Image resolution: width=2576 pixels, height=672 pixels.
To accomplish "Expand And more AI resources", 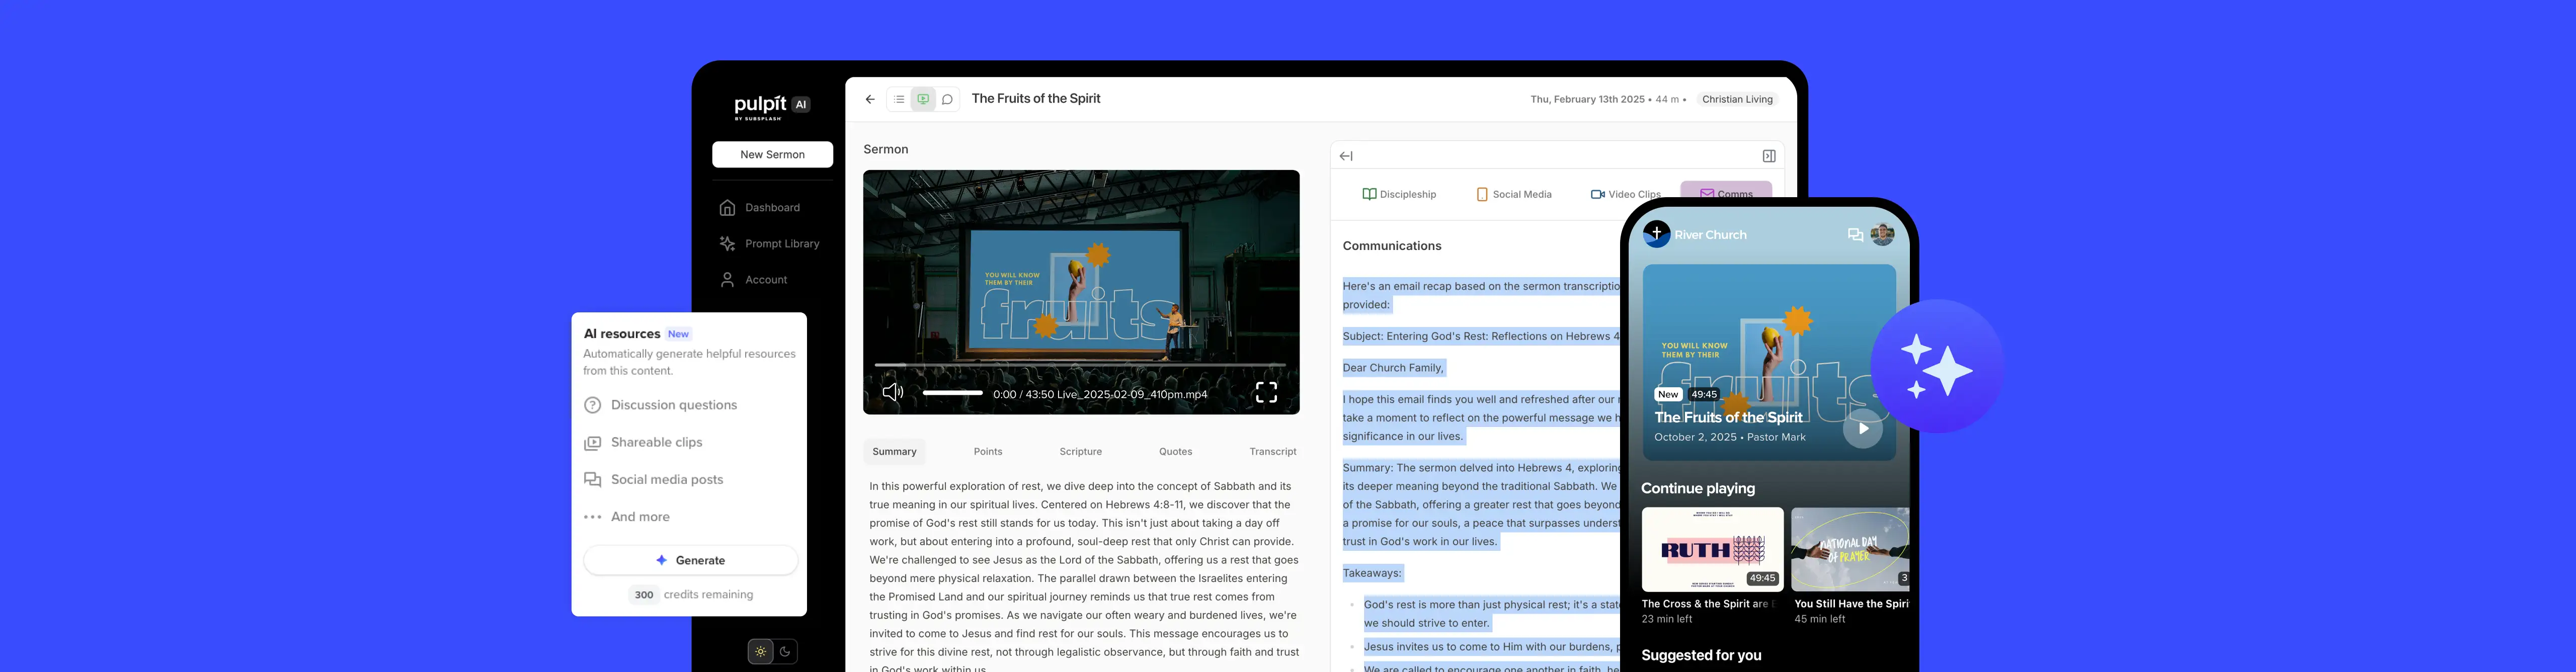I will point(640,517).
